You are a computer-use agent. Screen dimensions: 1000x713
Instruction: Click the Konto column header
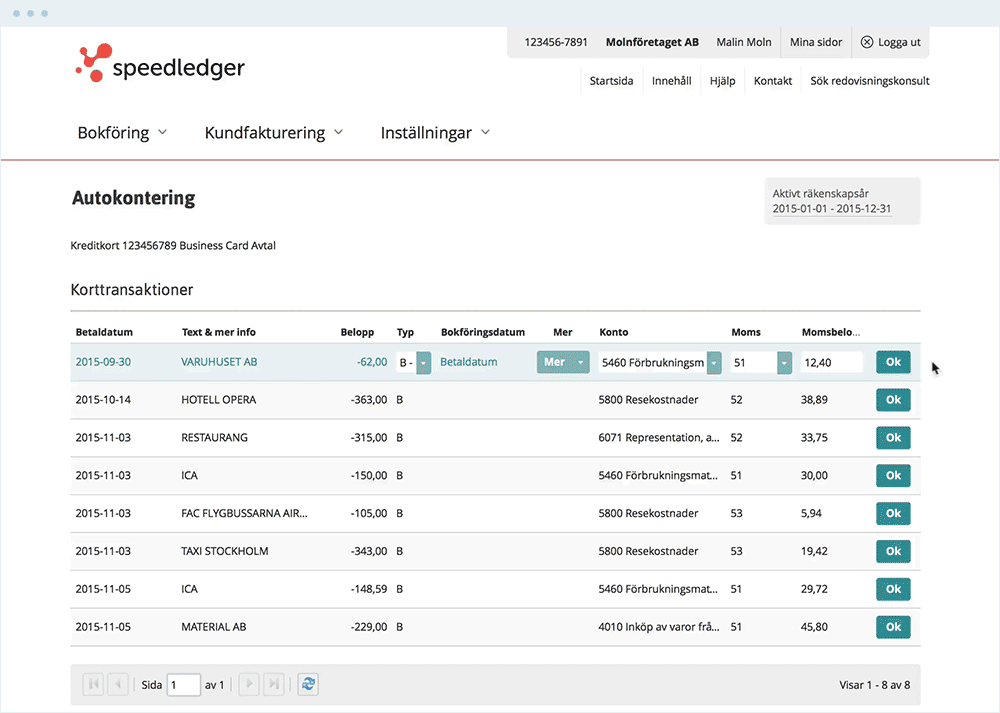pyautogui.click(x=614, y=332)
